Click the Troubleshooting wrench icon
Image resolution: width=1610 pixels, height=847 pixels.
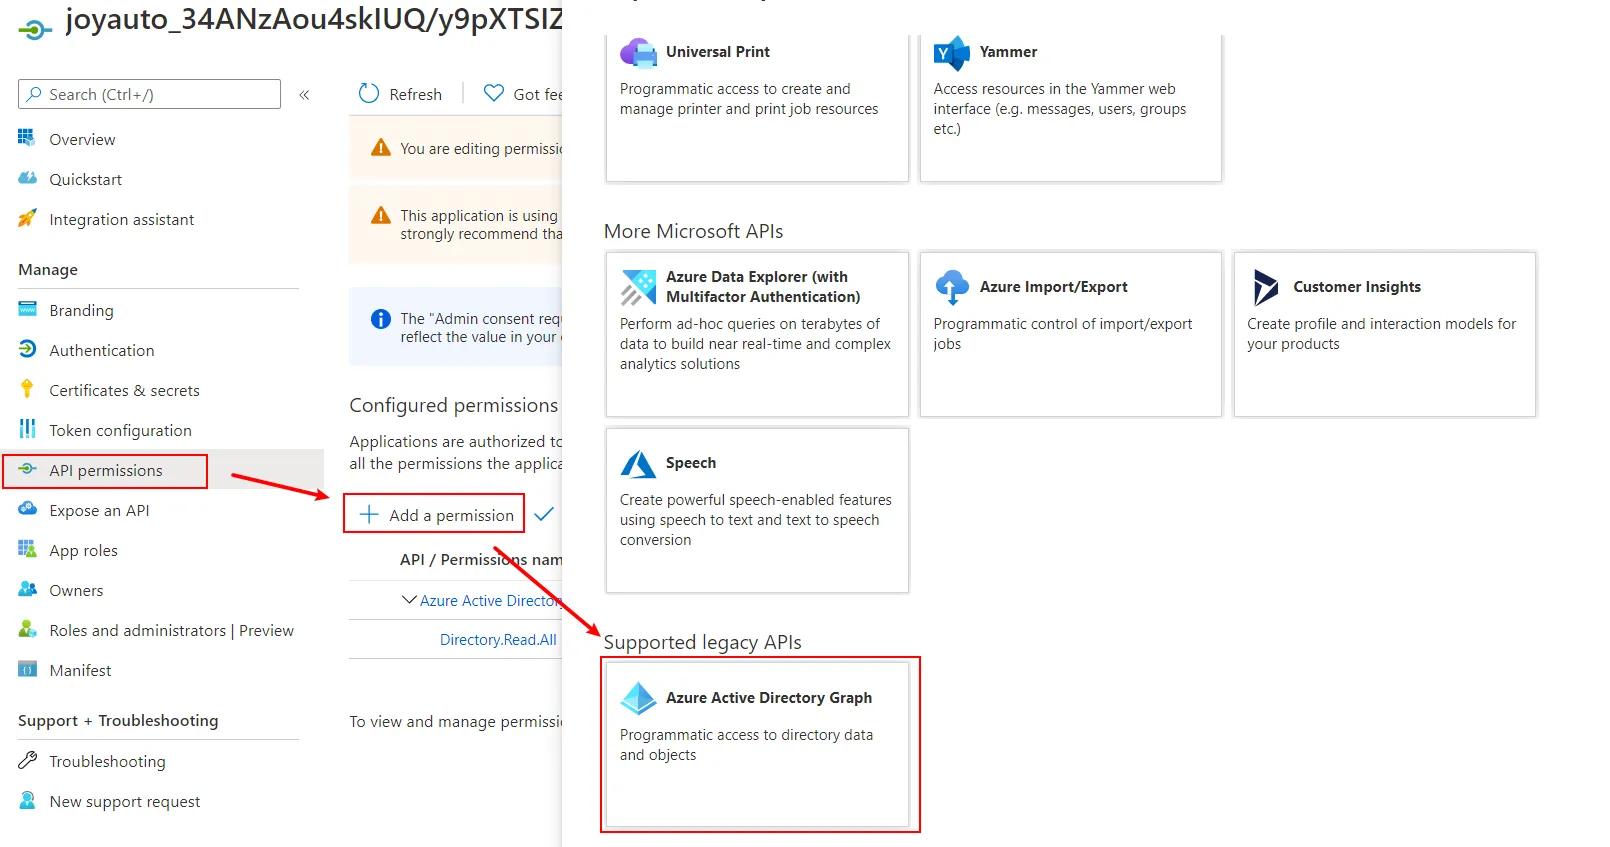point(27,760)
